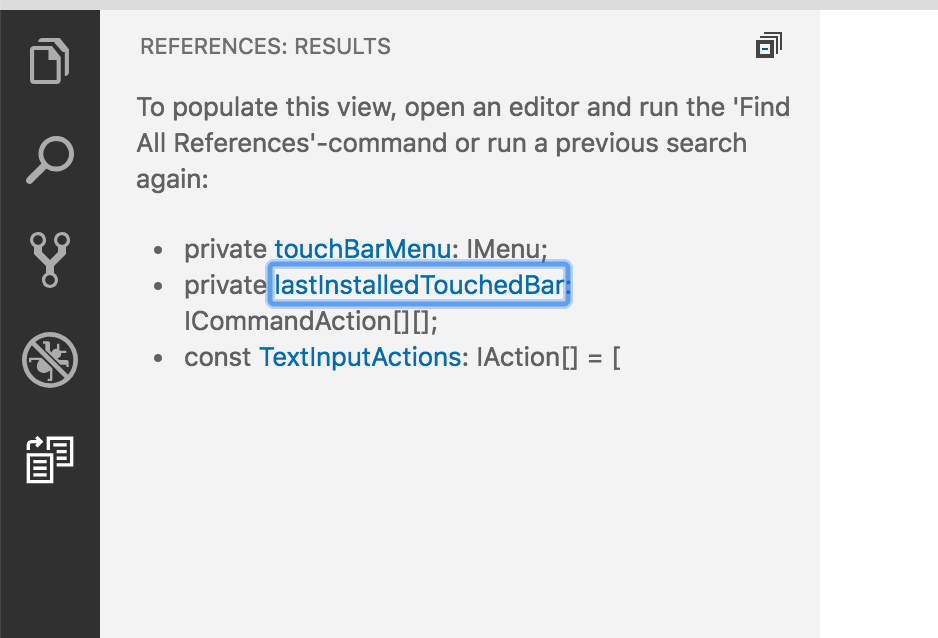This screenshot has height=638, width=938.
Task: Click the bullet beside the touchBarMenu entry
Action: click(x=161, y=248)
